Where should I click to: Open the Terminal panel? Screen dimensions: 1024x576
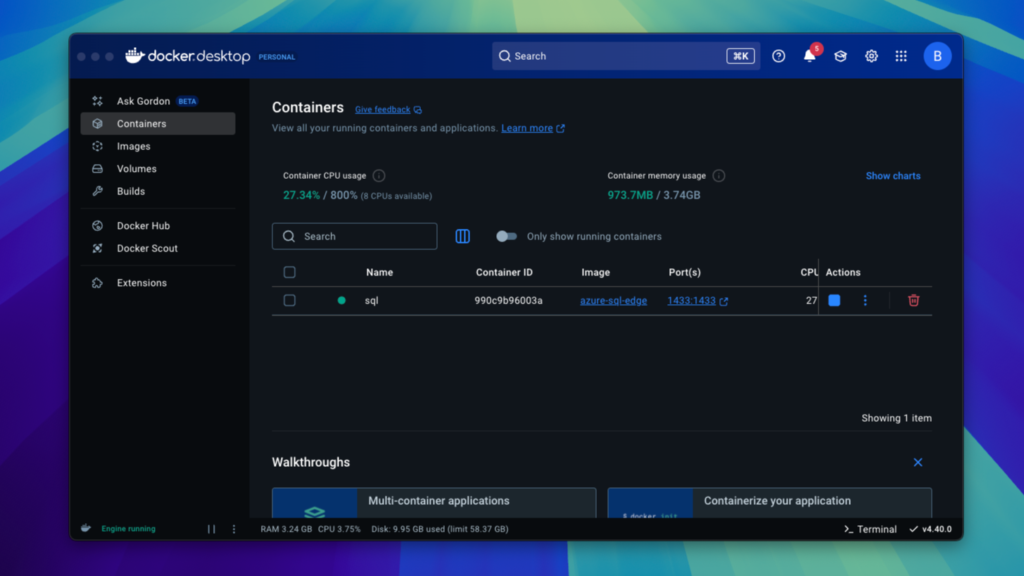pos(870,529)
